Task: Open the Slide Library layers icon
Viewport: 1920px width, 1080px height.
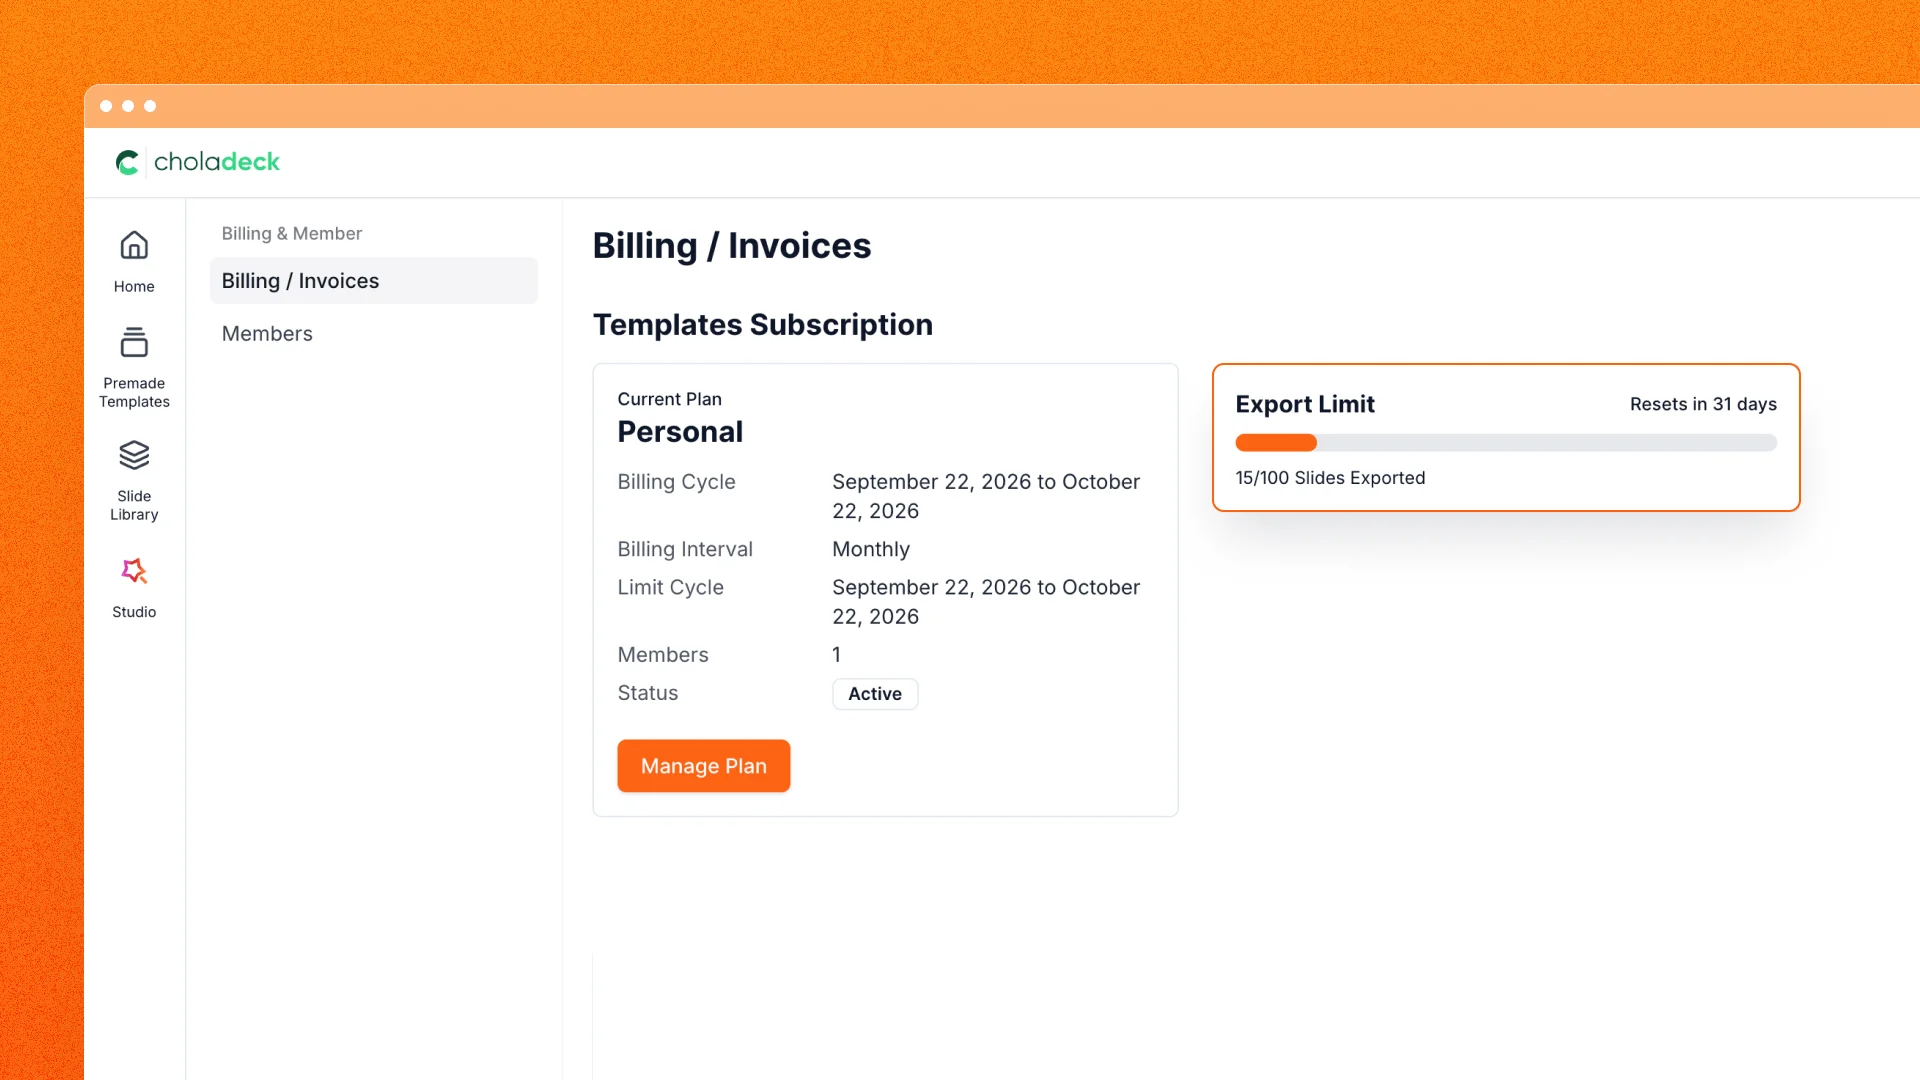Action: click(x=134, y=455)
